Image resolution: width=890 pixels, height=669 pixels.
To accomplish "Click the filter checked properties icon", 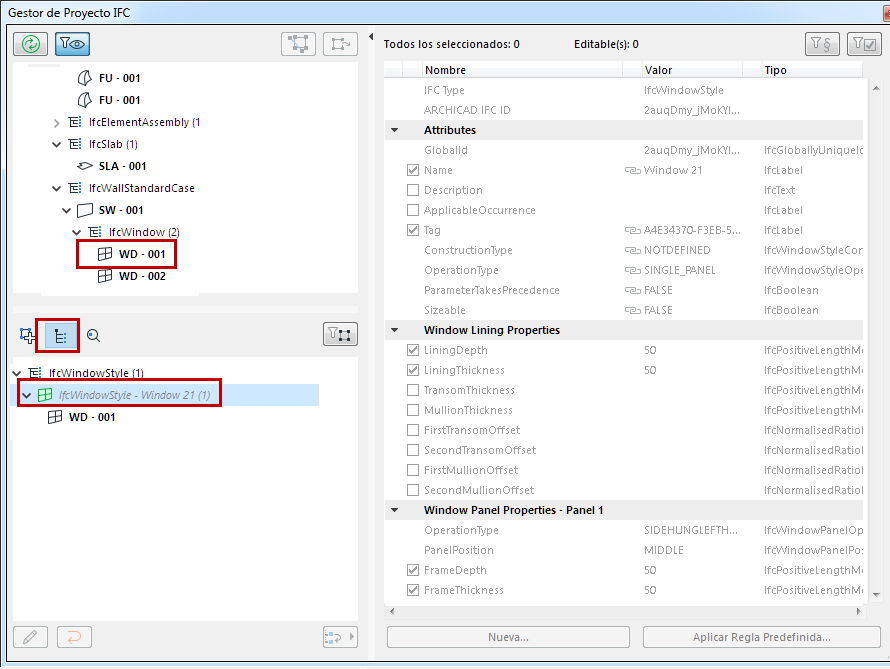I will click(x=864, y=44).
